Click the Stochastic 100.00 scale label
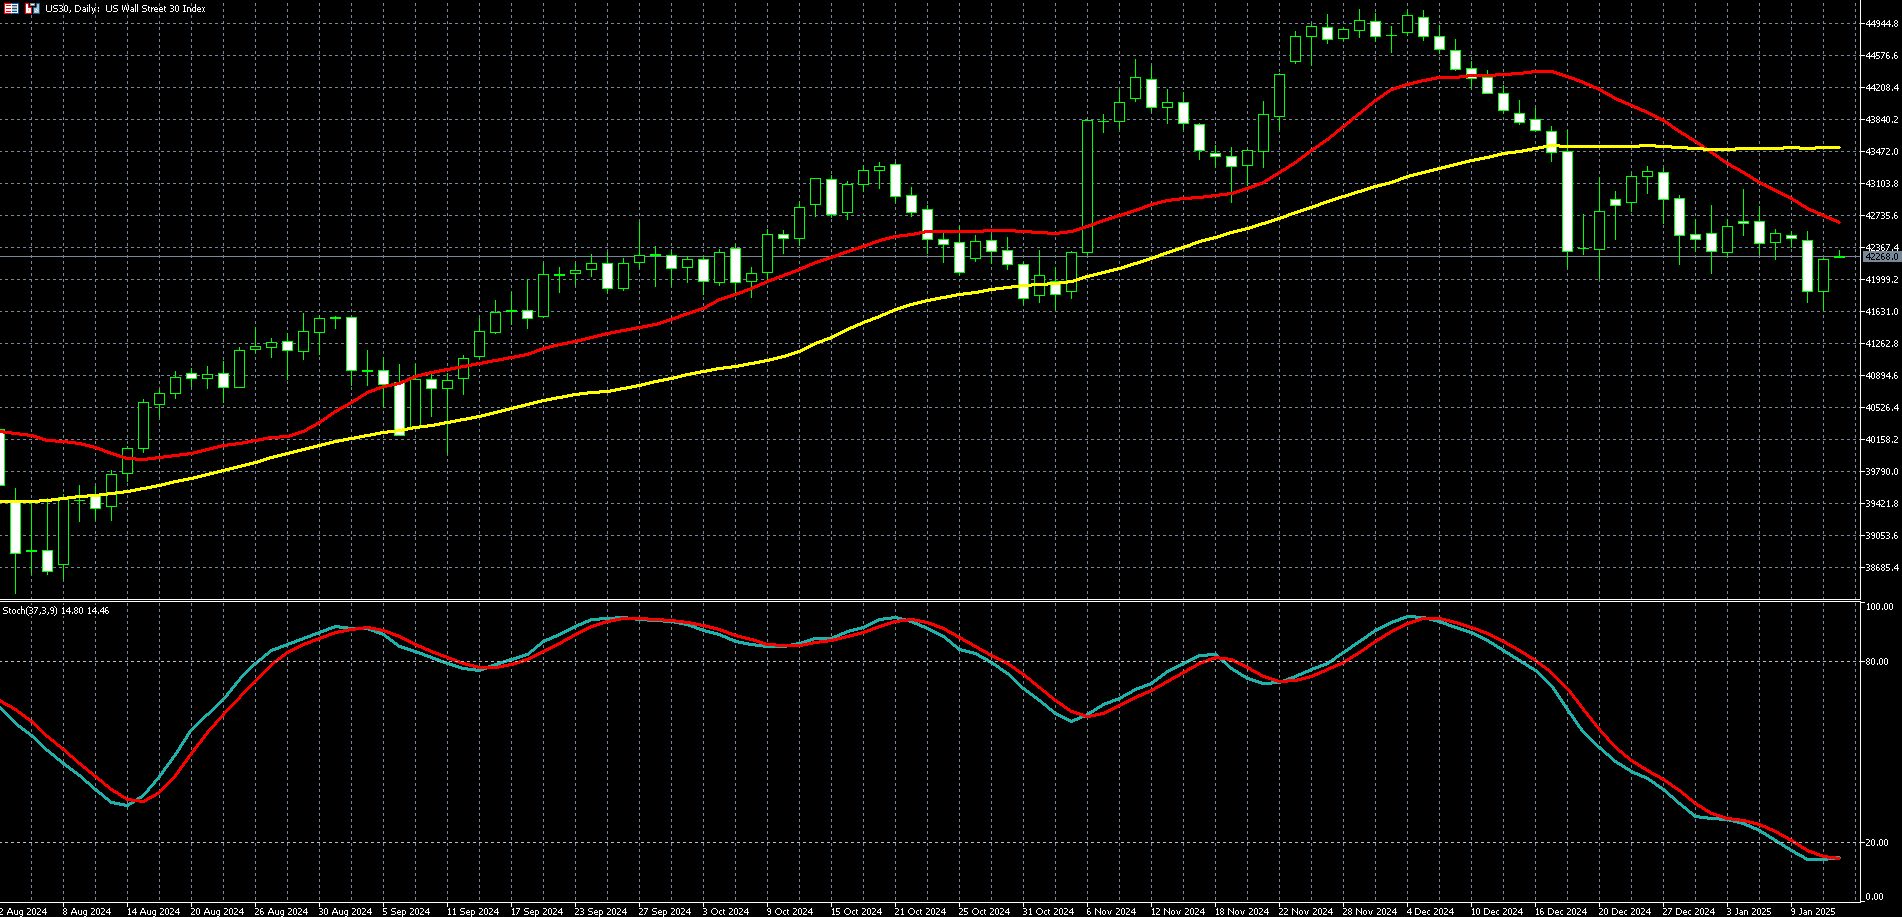 [x=1879, y=607]
